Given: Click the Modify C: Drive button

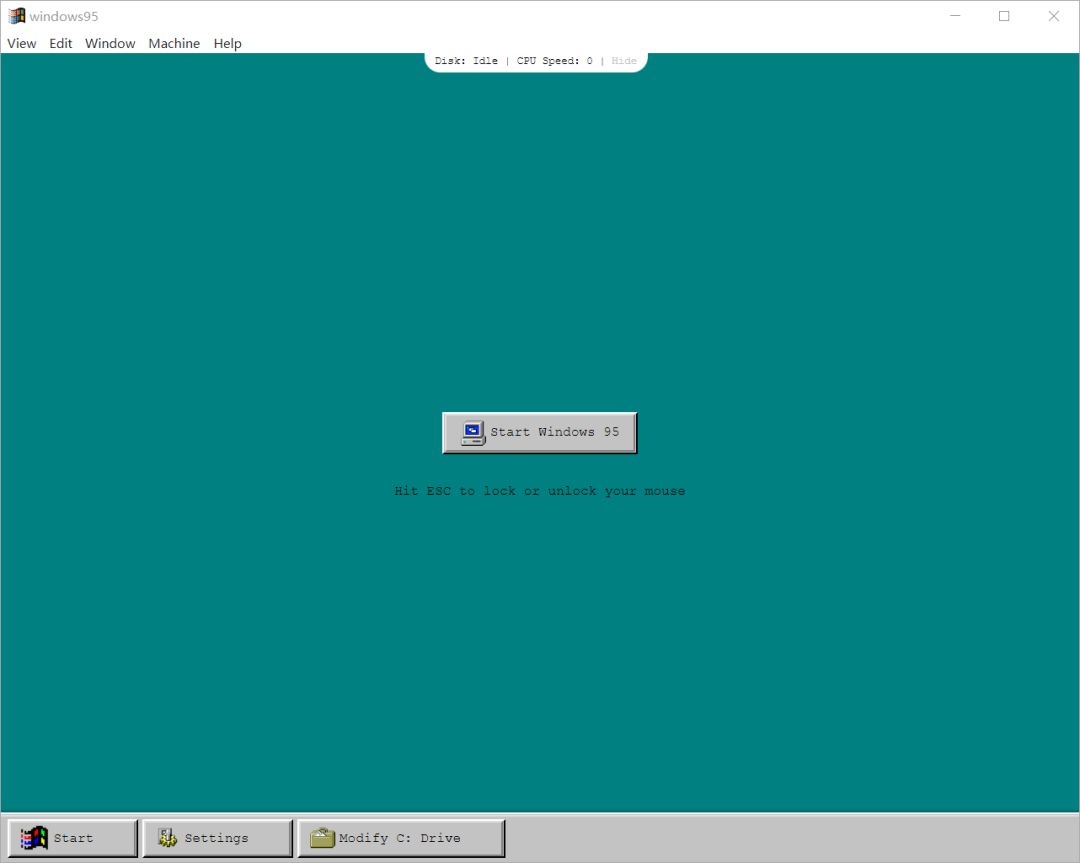Looking at the screenshot, I should (400, 837).
